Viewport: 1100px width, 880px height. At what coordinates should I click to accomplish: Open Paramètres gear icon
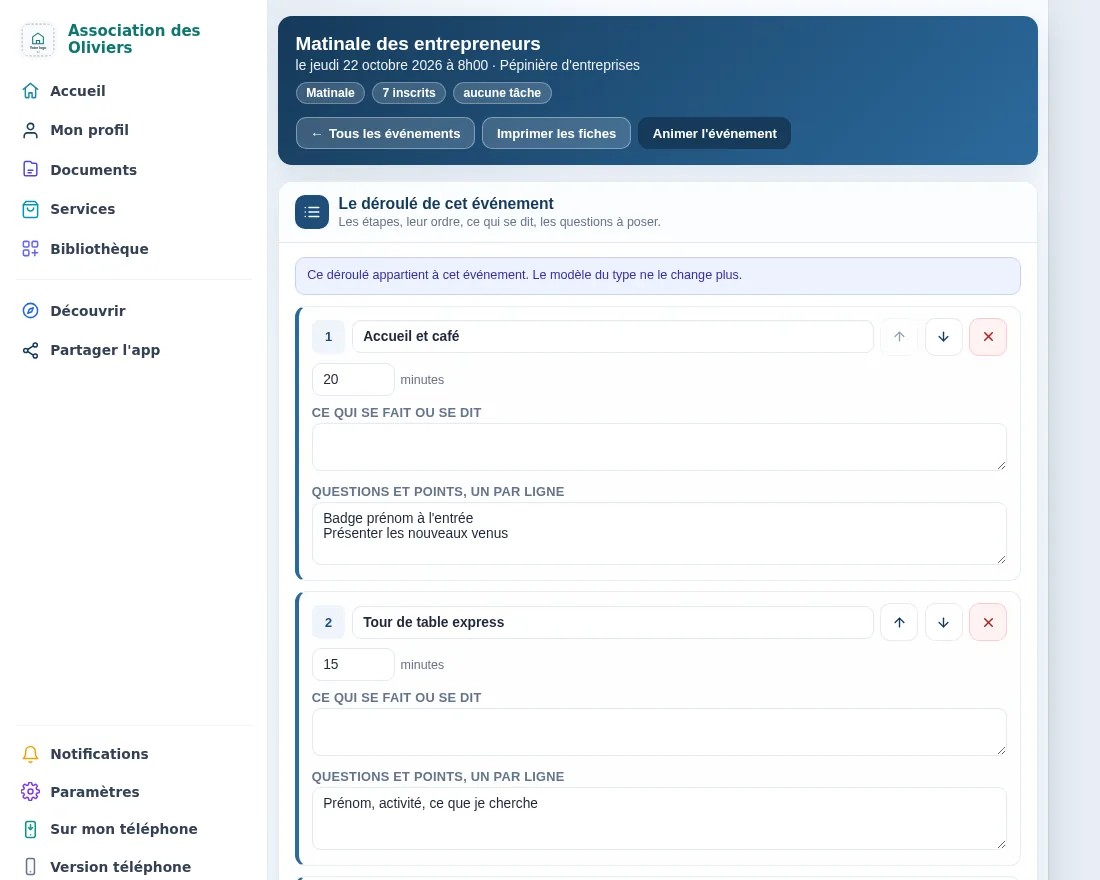pos(30,792)
